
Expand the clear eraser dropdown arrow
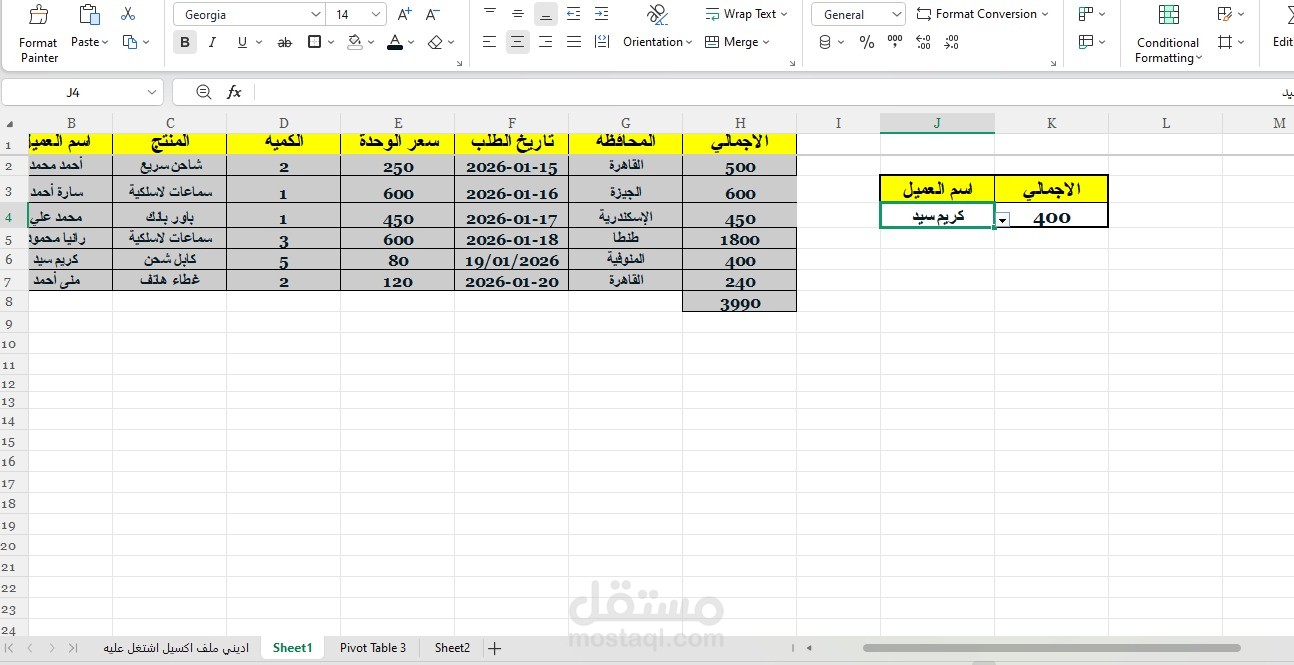click(x=451, y=42)
